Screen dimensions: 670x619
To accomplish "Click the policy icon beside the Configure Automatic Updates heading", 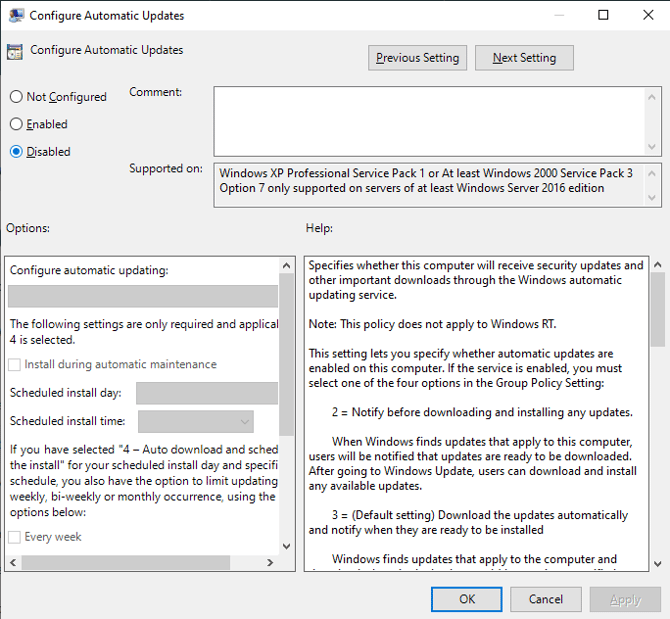I will 16,53.
